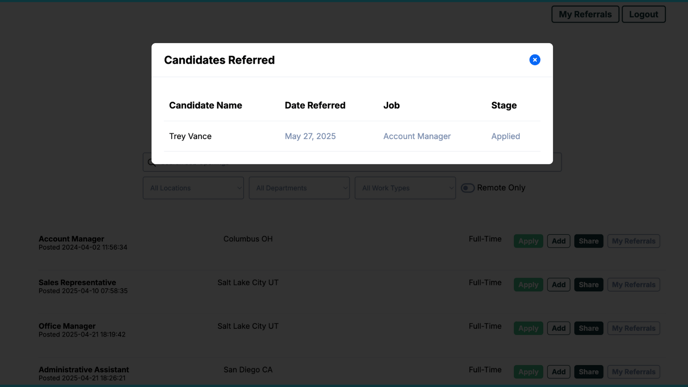View My Referrals for Sales Representative
The width and height of the screenshot is (688, 387).
tap(634, 284)
